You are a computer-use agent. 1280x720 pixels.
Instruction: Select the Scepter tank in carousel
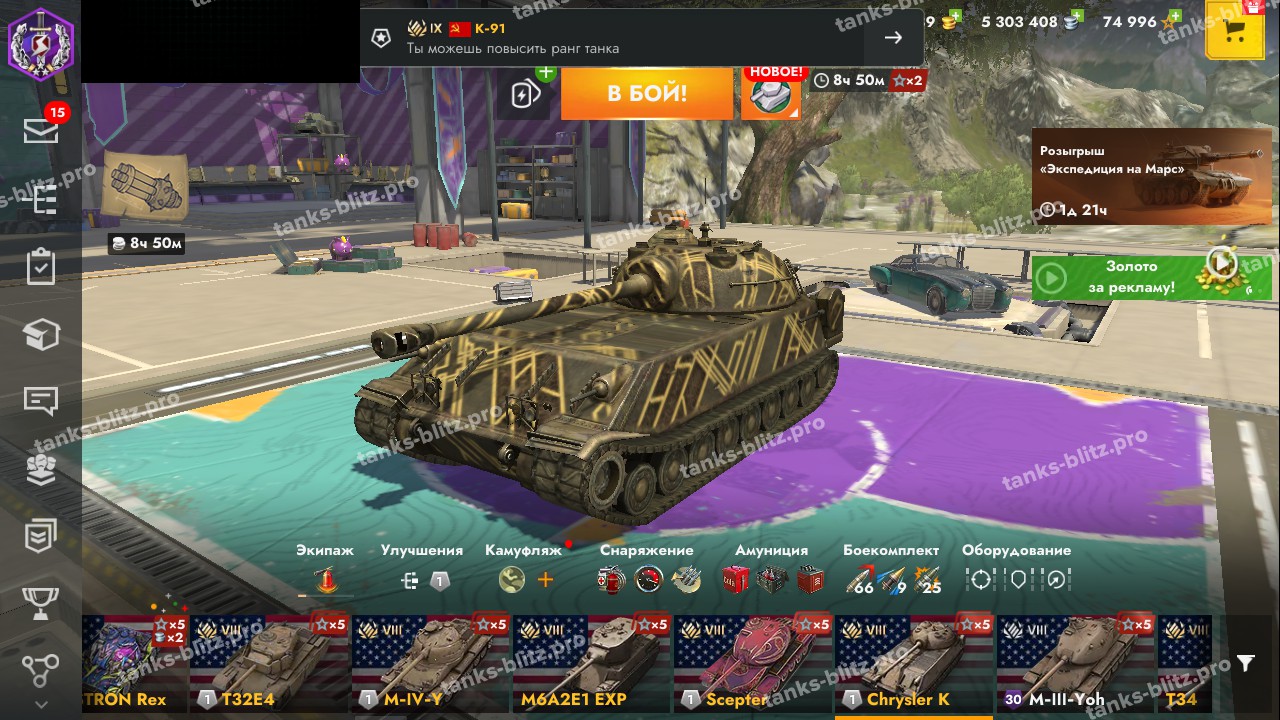coord(753,663)
